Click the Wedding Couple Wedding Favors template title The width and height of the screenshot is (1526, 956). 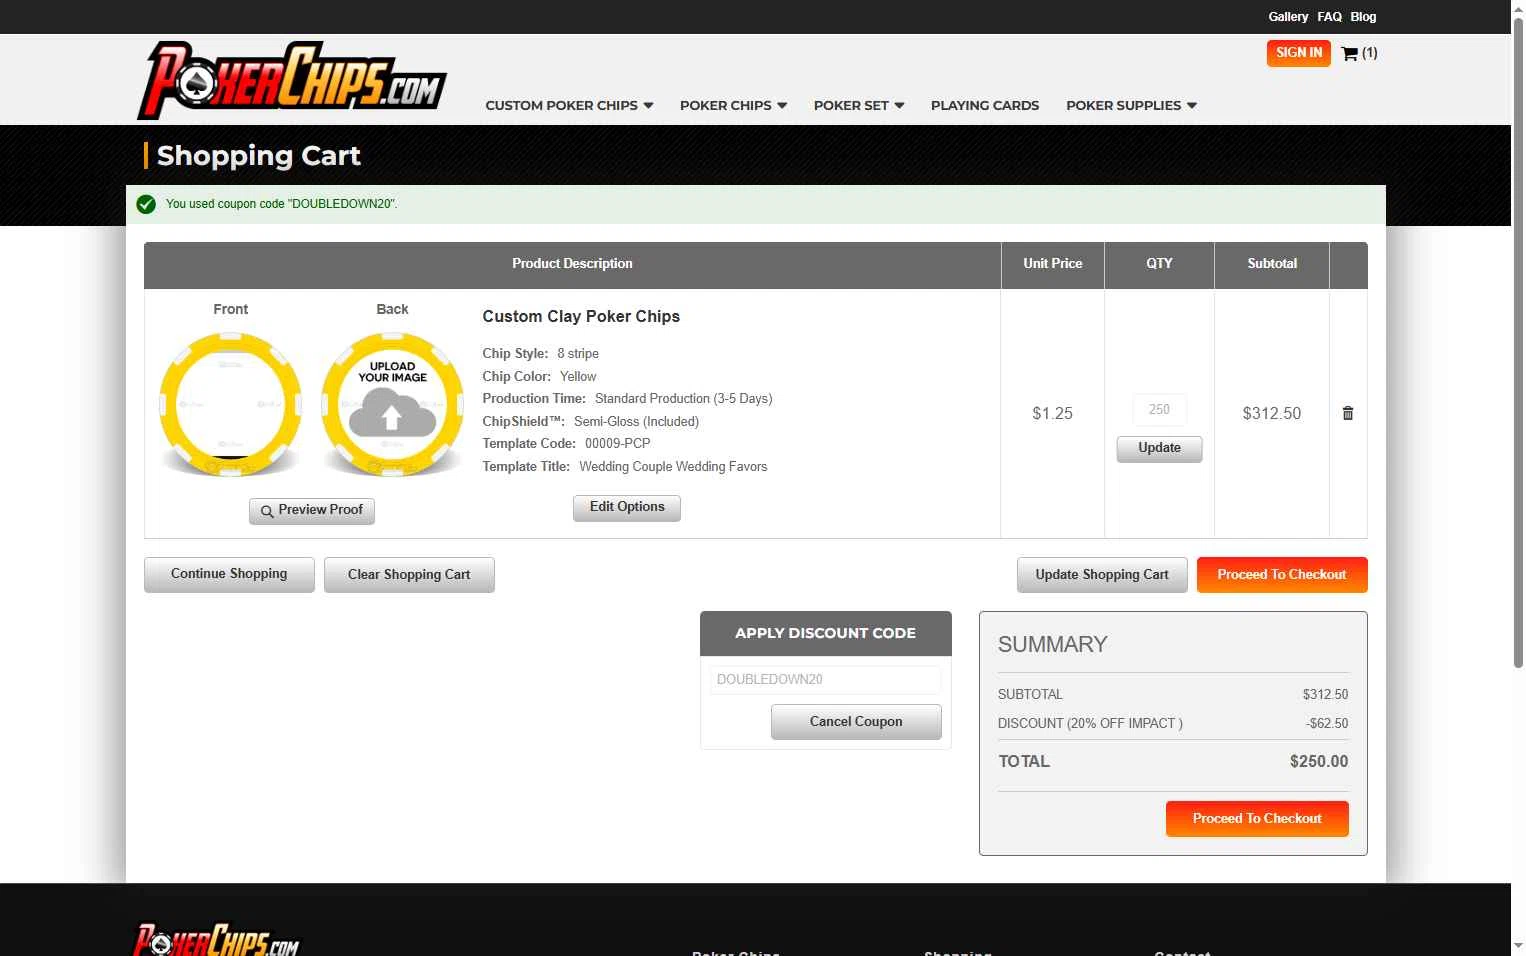(673, 467)
